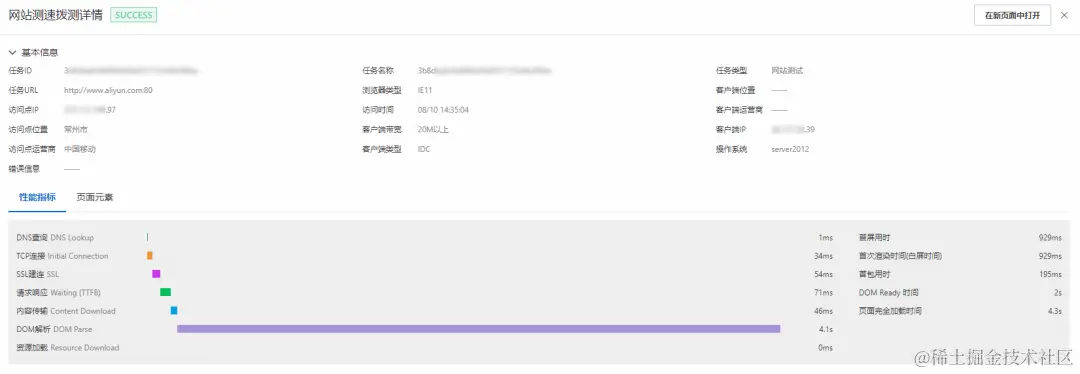Click the Content Download duration 46ms

(823, 311)
